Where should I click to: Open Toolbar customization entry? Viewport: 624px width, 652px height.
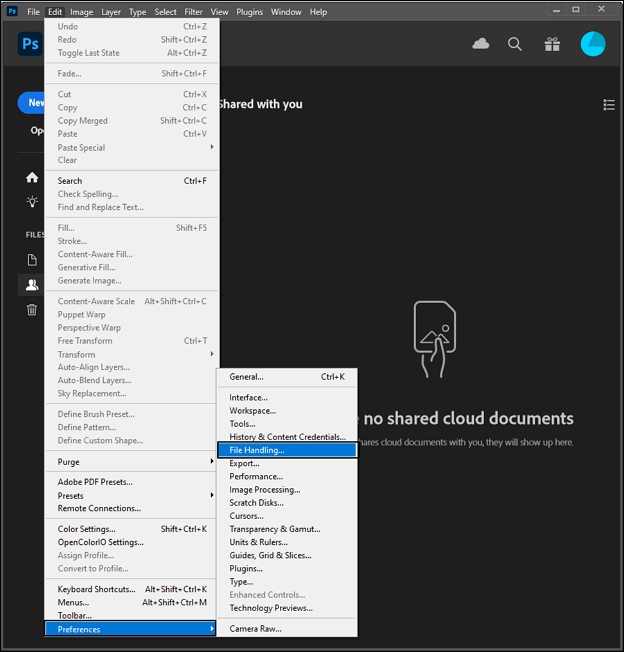tap(131, 615)
